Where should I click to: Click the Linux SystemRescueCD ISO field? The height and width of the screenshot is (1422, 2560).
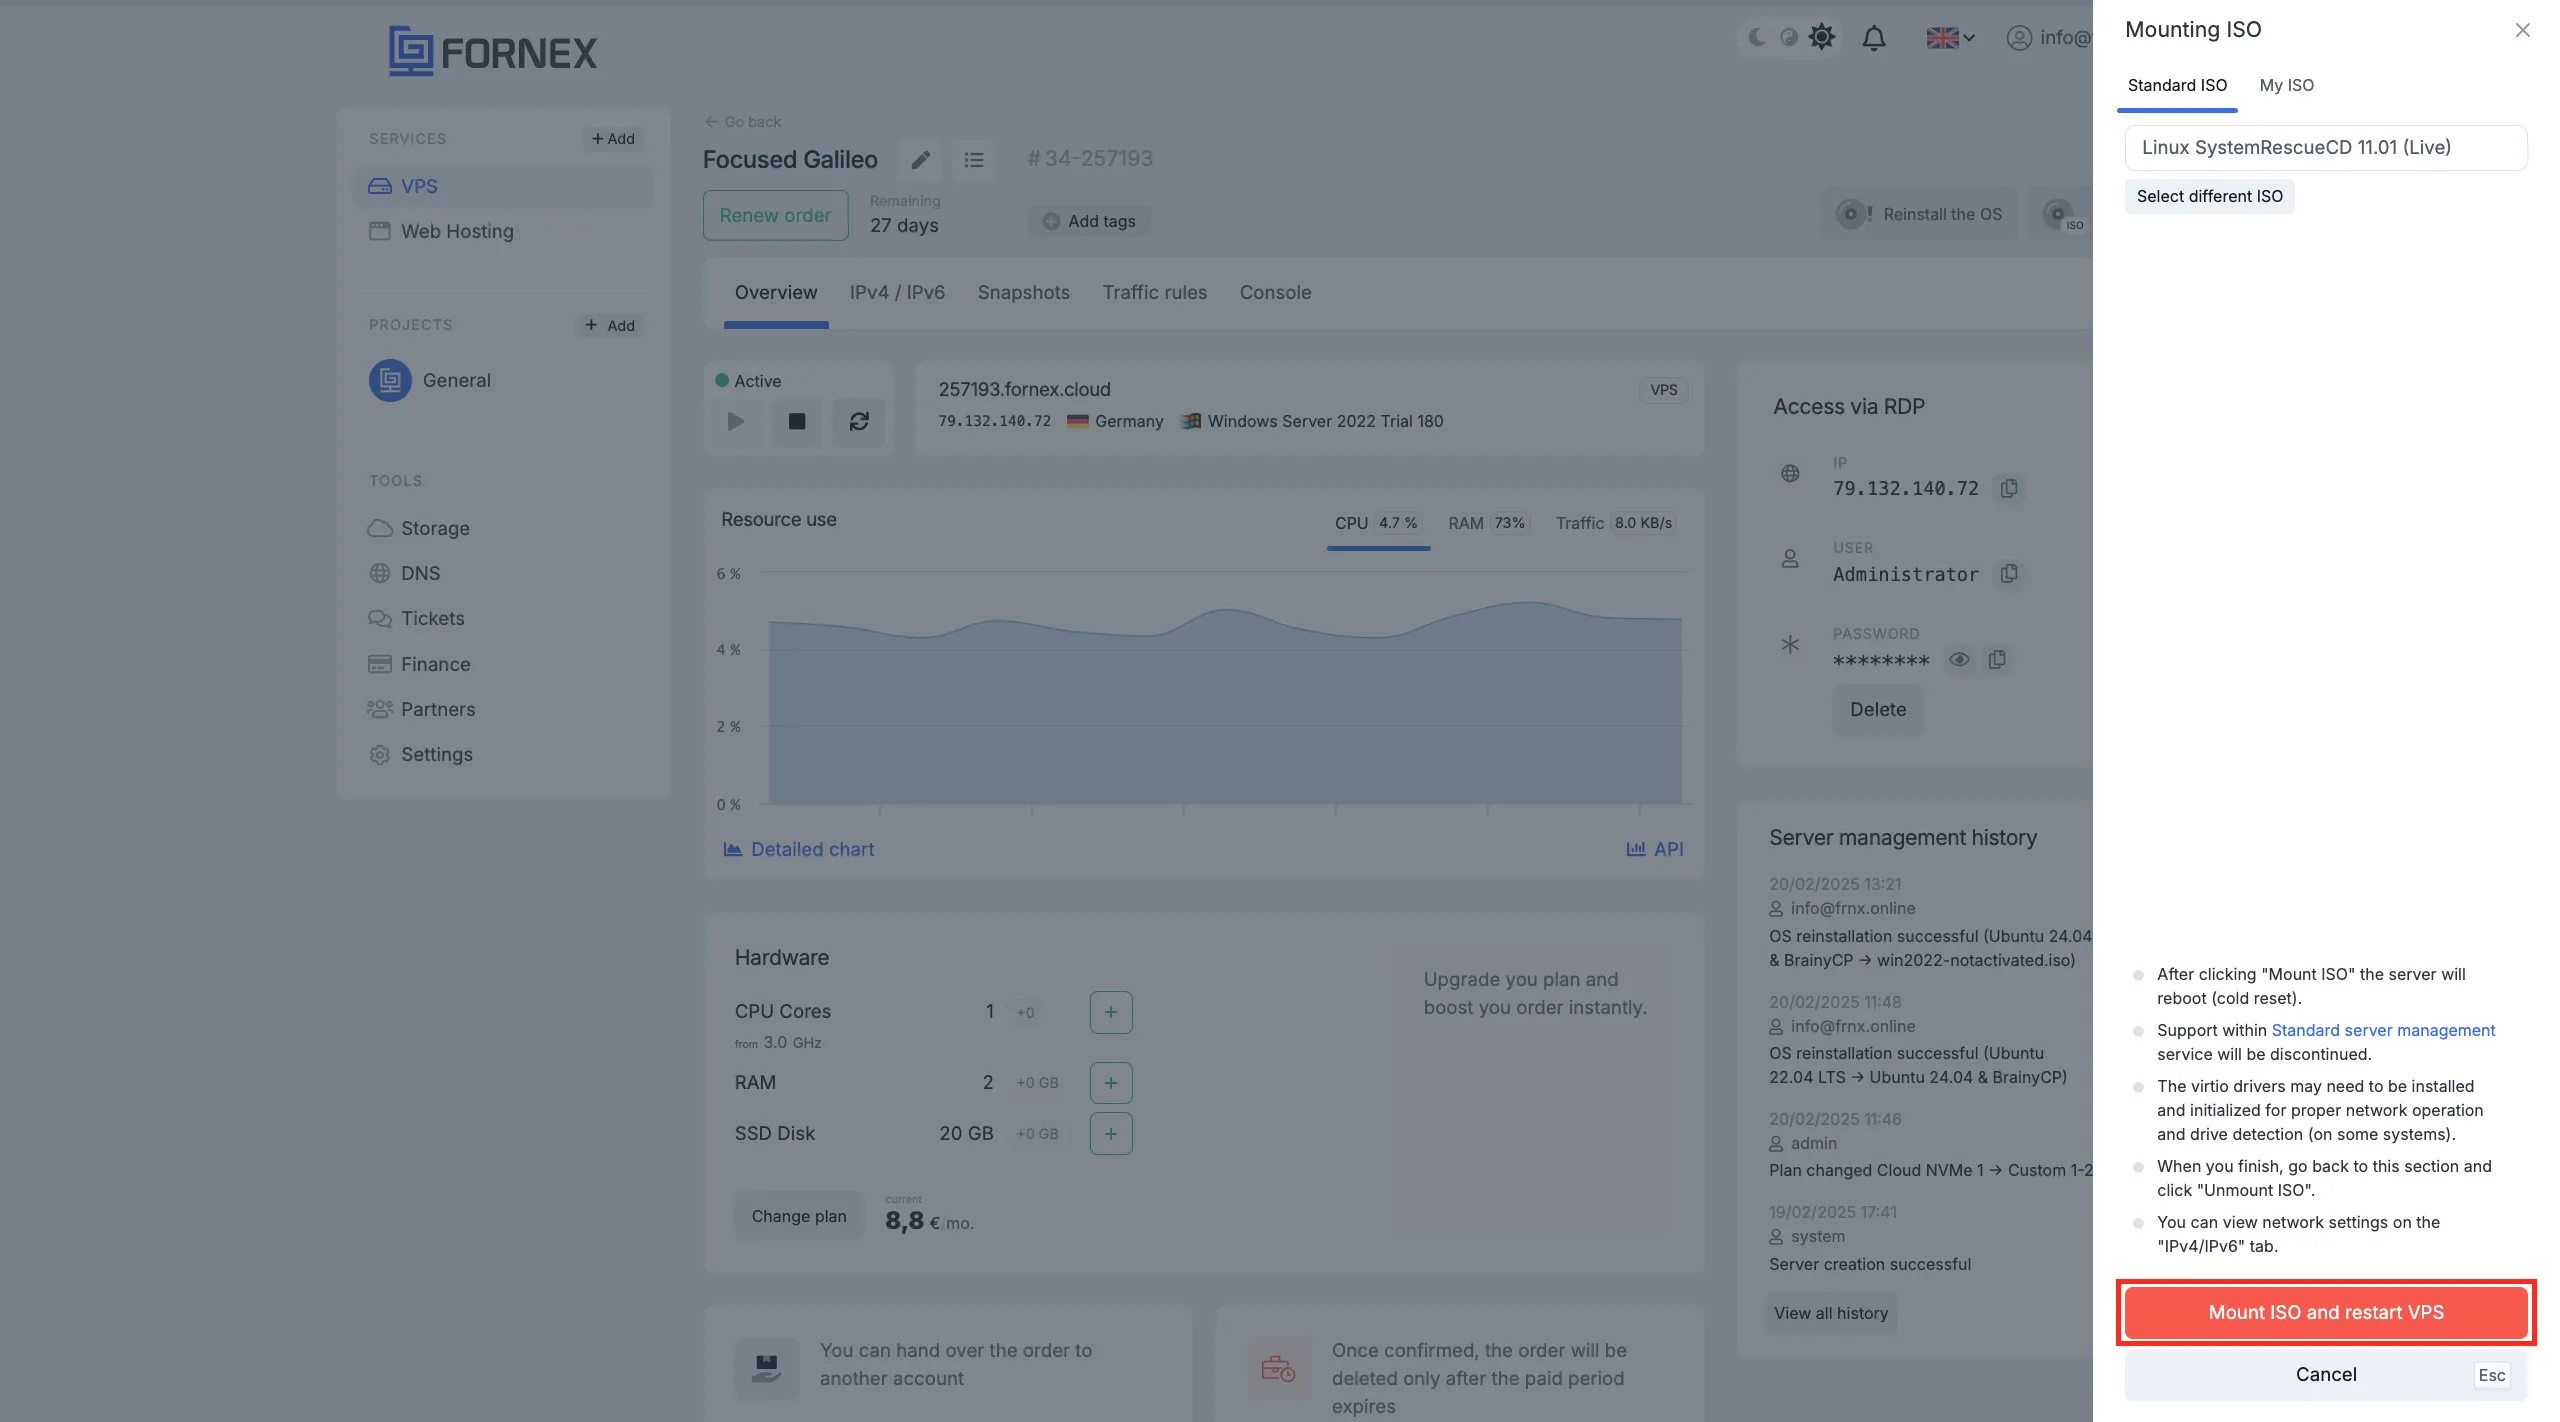2326,147
